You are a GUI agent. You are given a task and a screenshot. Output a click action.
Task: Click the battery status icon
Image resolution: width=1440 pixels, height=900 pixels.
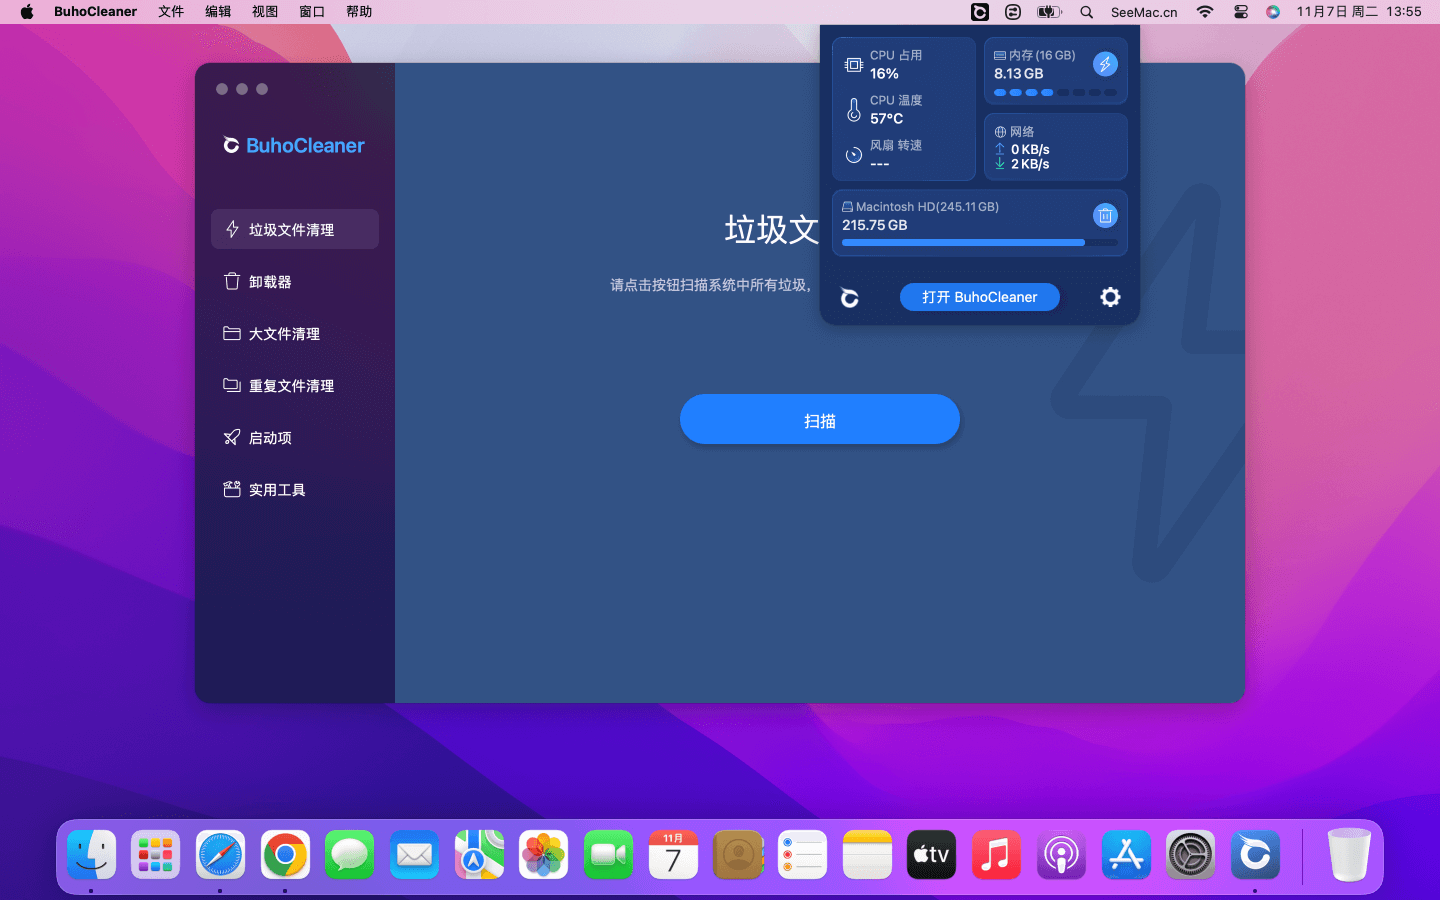(x=1048, y=12)
